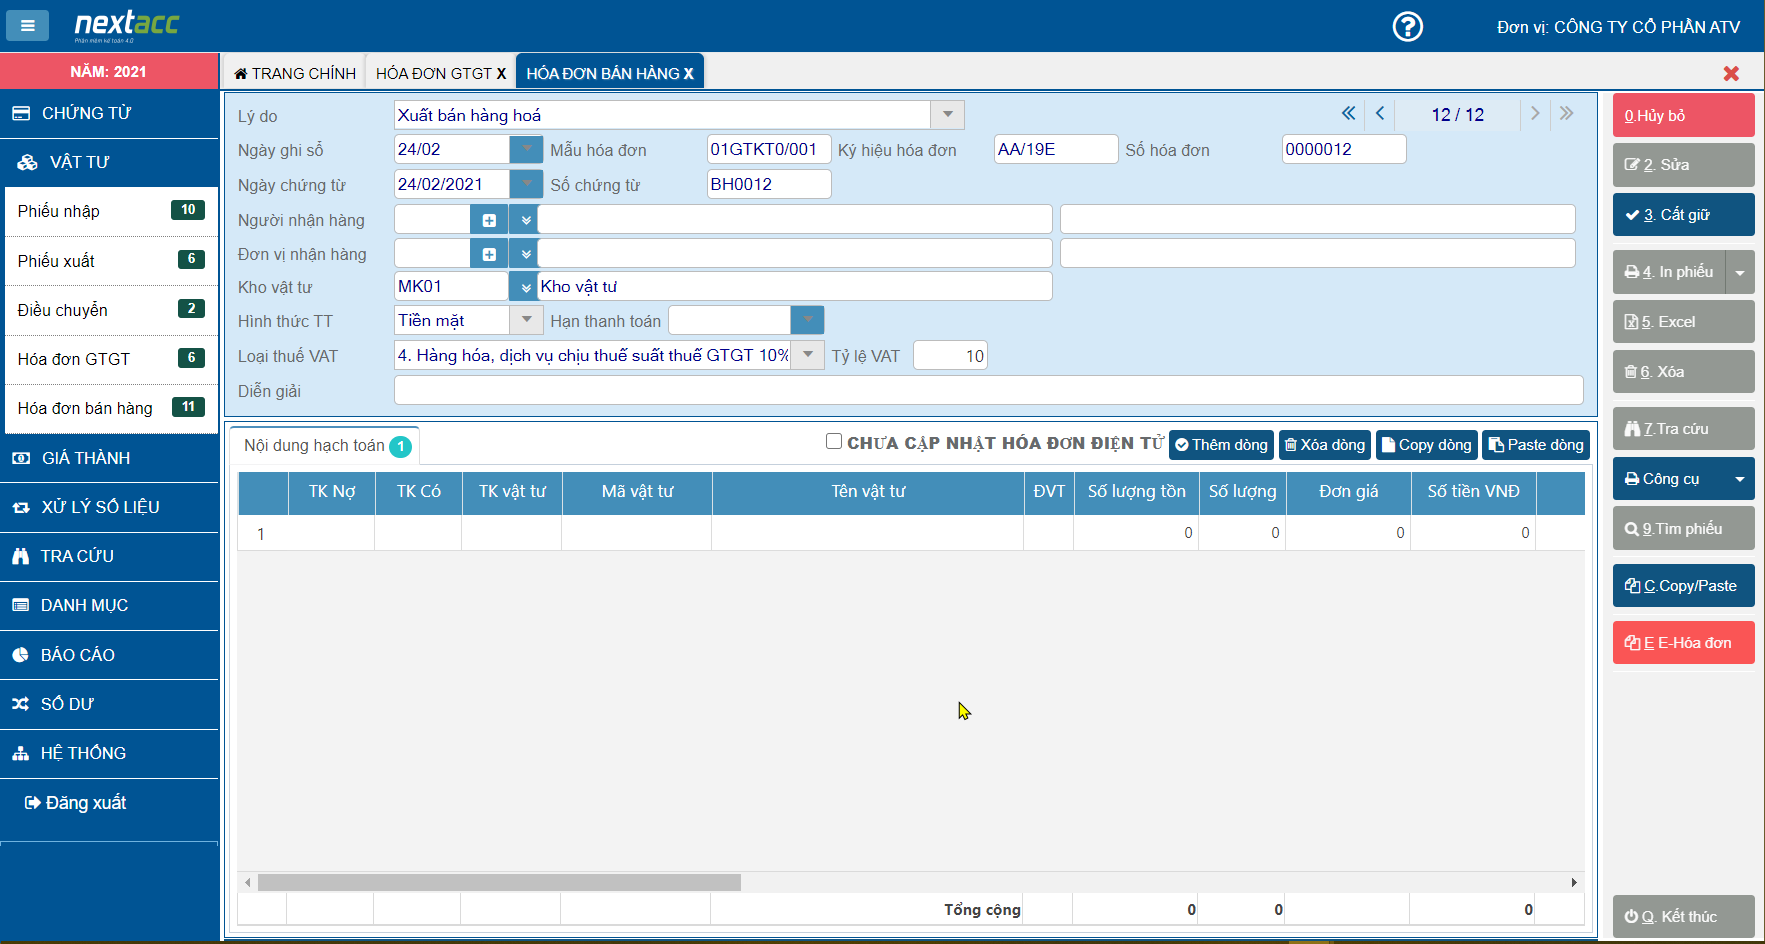Open the Ngày chứng từ date picker
1765x944 pixels.
(526, 184)
